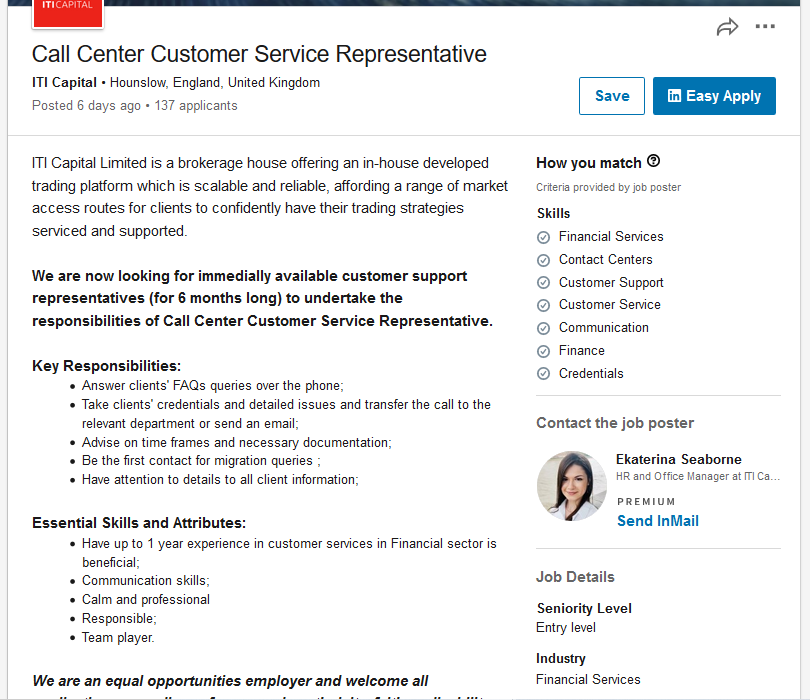Open the ITI Capital company link
This screenshot has width=810, height=700.
(64, 83)
